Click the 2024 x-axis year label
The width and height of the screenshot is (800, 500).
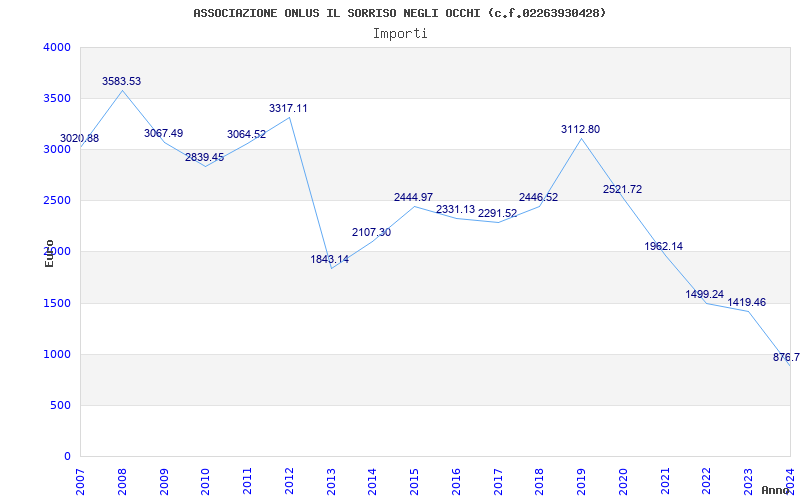tap(790, 481)
